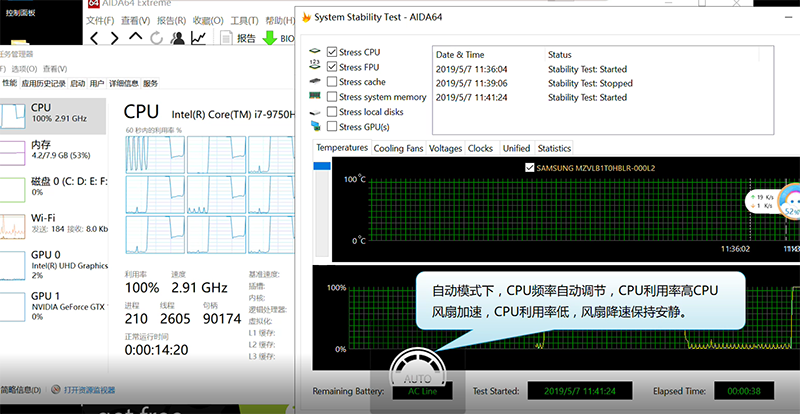Open the graph chart icon in AIDA64 toolbar
The width and height of the screenshot is (800, 414).
coord(198,38)
